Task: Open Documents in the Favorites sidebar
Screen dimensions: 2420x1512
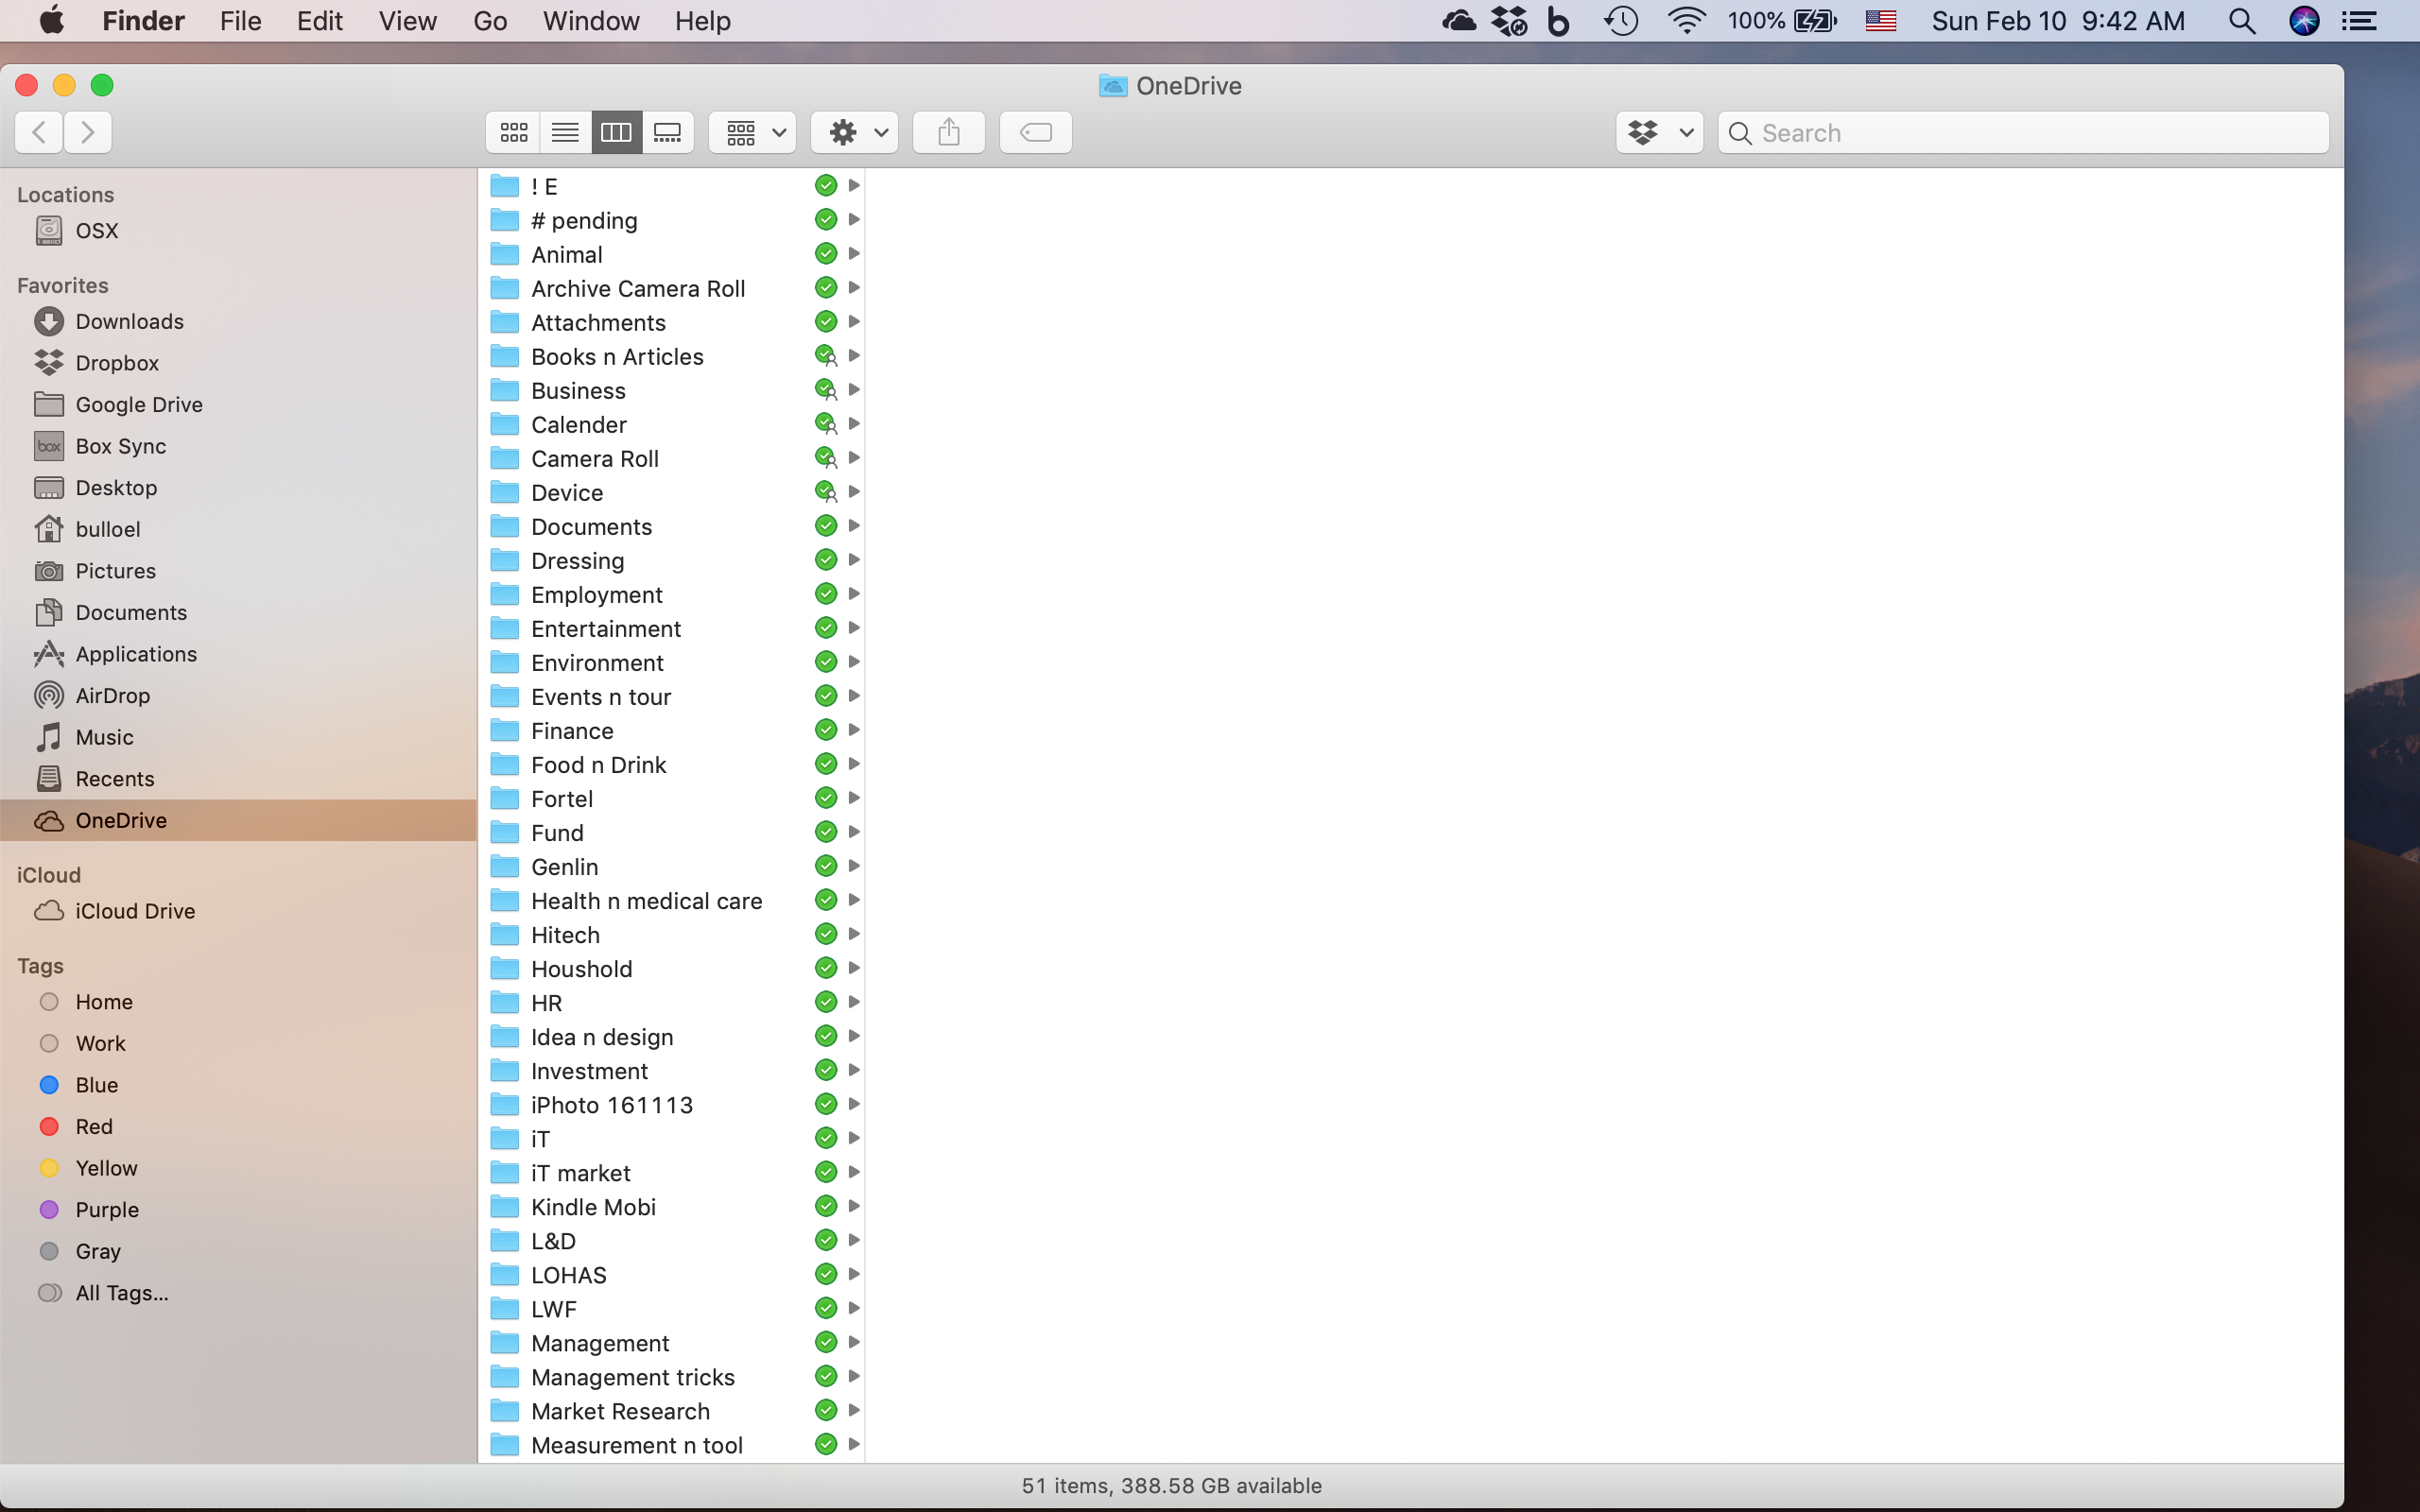Action: (238, 612)
